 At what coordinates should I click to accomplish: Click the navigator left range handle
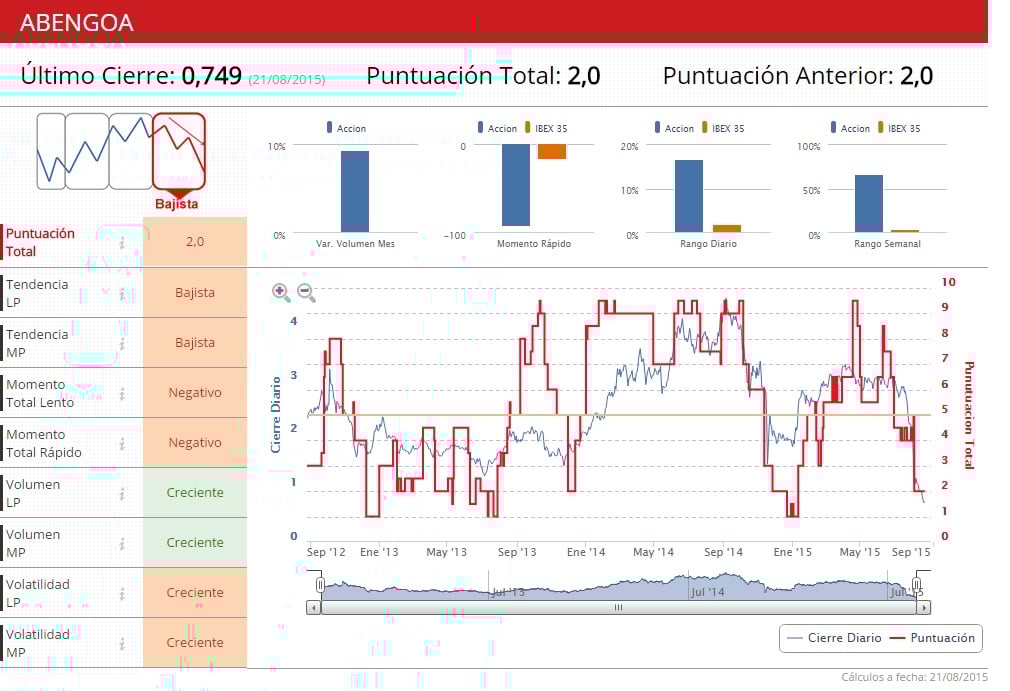pyautogui.click(x=320, y=585)
